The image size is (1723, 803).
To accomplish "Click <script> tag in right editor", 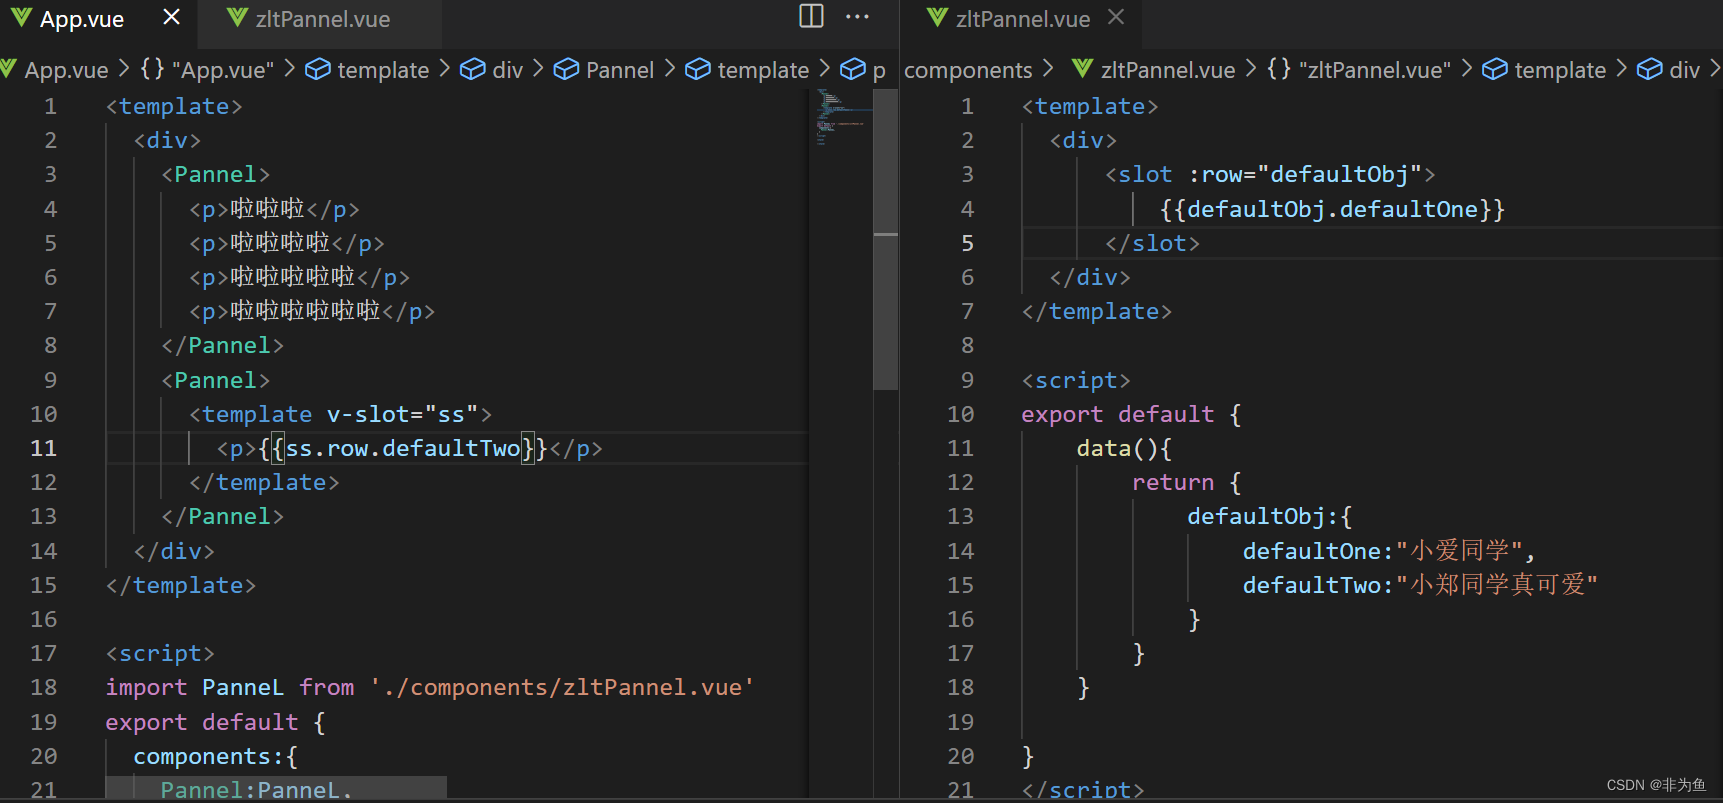I will tap(1076, 380).
